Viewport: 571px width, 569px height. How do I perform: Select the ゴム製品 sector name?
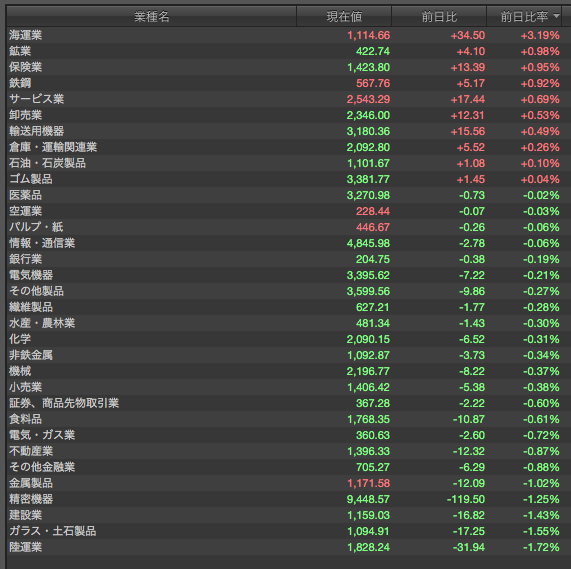pyautogui.click(x=31, y=179)
